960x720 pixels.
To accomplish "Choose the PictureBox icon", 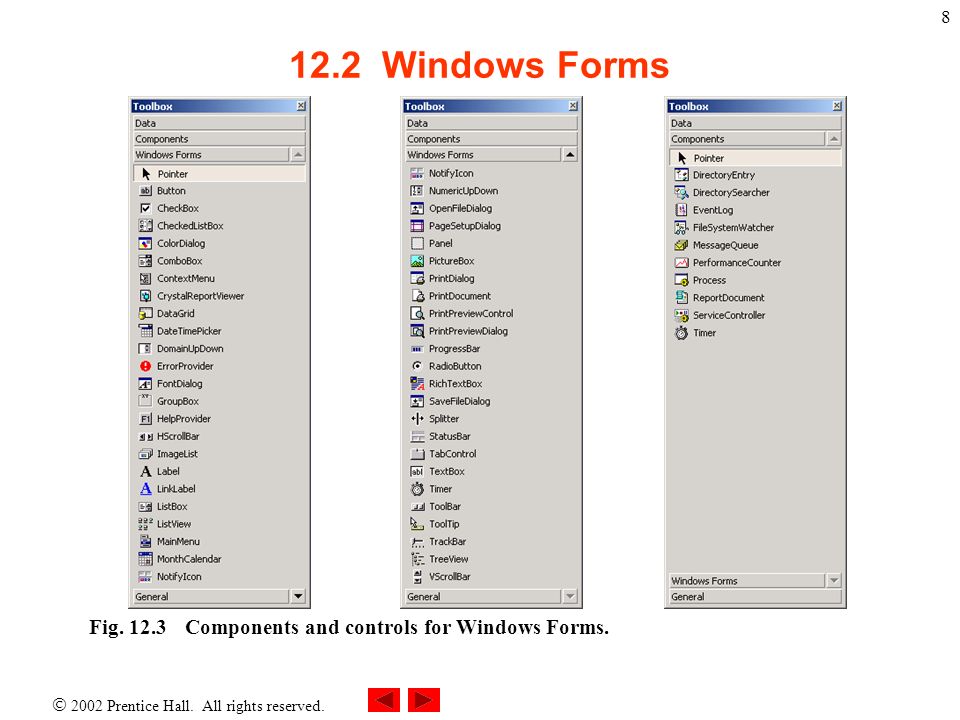I will (x=417, y=261).
